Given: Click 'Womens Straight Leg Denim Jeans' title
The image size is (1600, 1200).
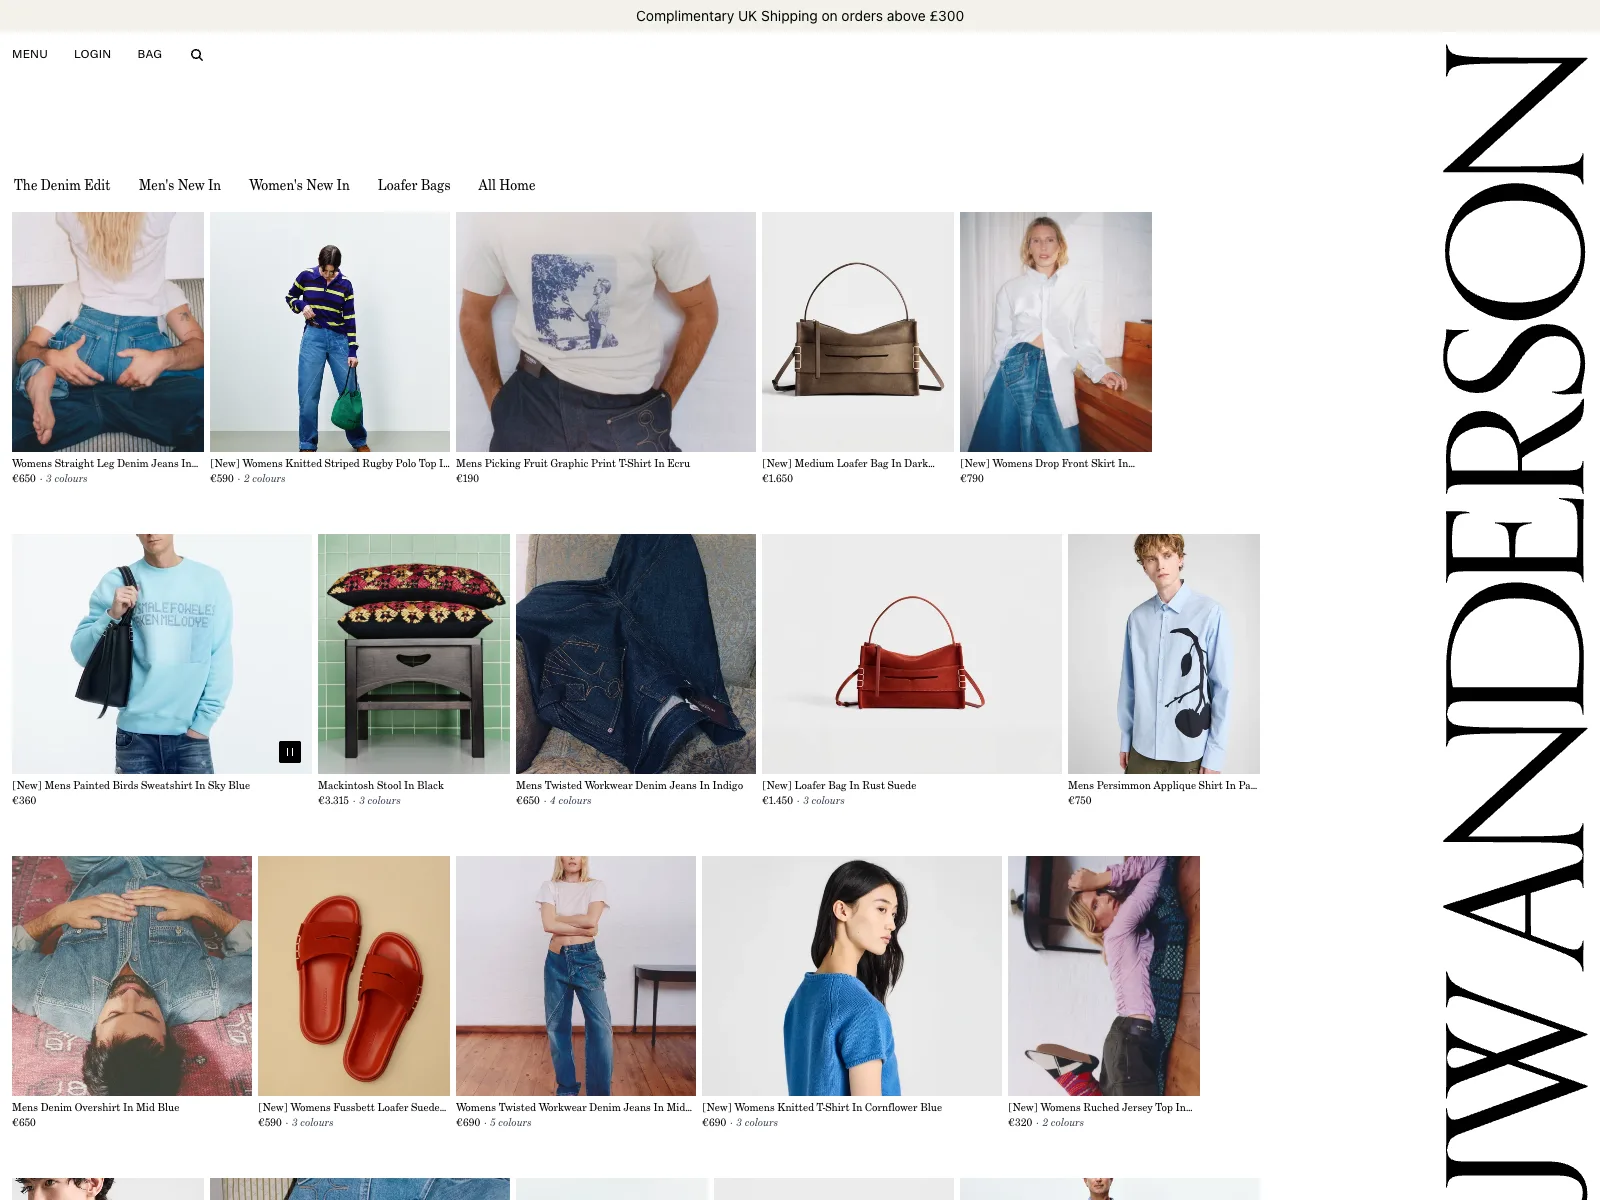Looking at the screenshot, I should 105,463.
